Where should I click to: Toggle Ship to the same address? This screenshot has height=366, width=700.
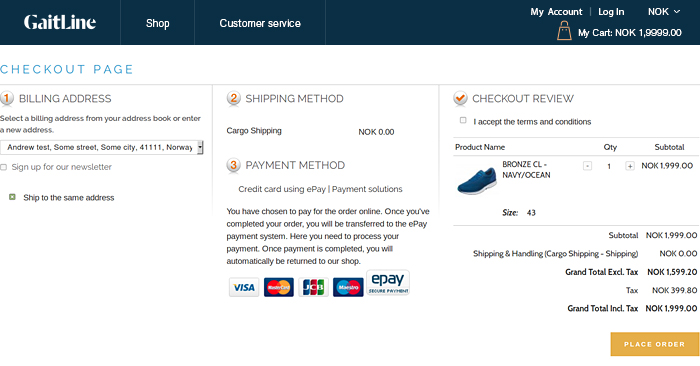pos(12,197)
